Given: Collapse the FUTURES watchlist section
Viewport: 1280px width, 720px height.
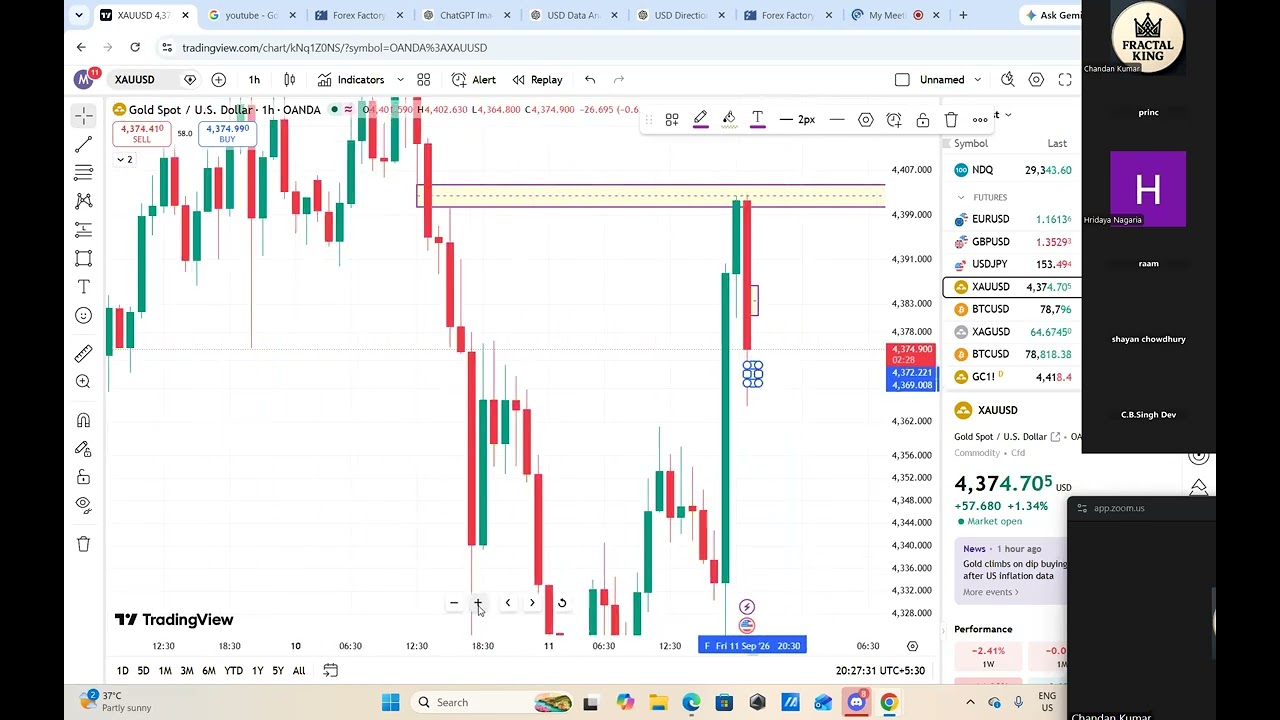Looking at the screenshot, I should pyautogui.click(x=961, y=198).
